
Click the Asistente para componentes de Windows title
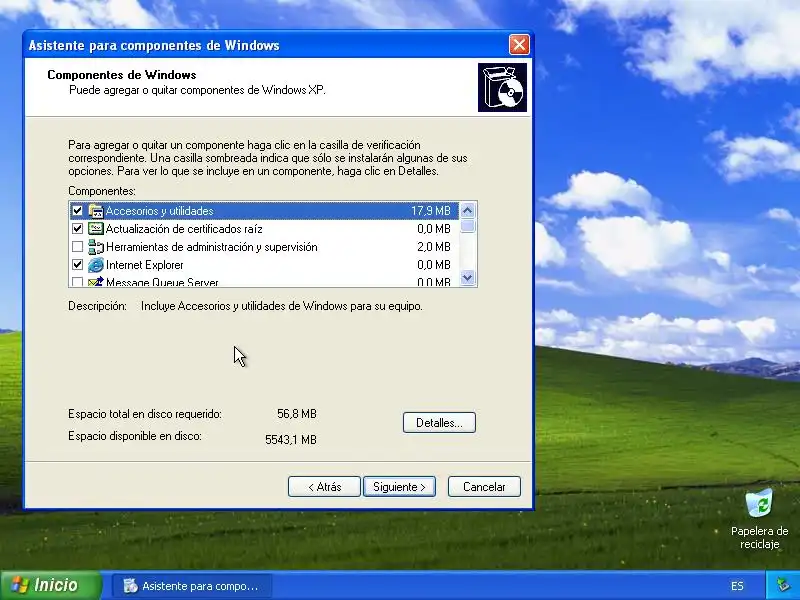pyautogui.click(x=154, y=45)
